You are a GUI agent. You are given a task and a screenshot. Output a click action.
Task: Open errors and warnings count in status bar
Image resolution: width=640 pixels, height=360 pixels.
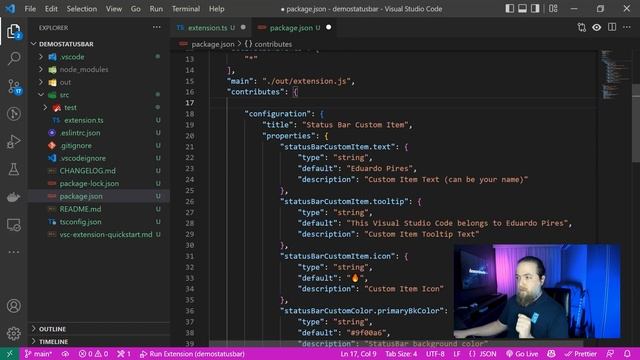tap(93, 354)
